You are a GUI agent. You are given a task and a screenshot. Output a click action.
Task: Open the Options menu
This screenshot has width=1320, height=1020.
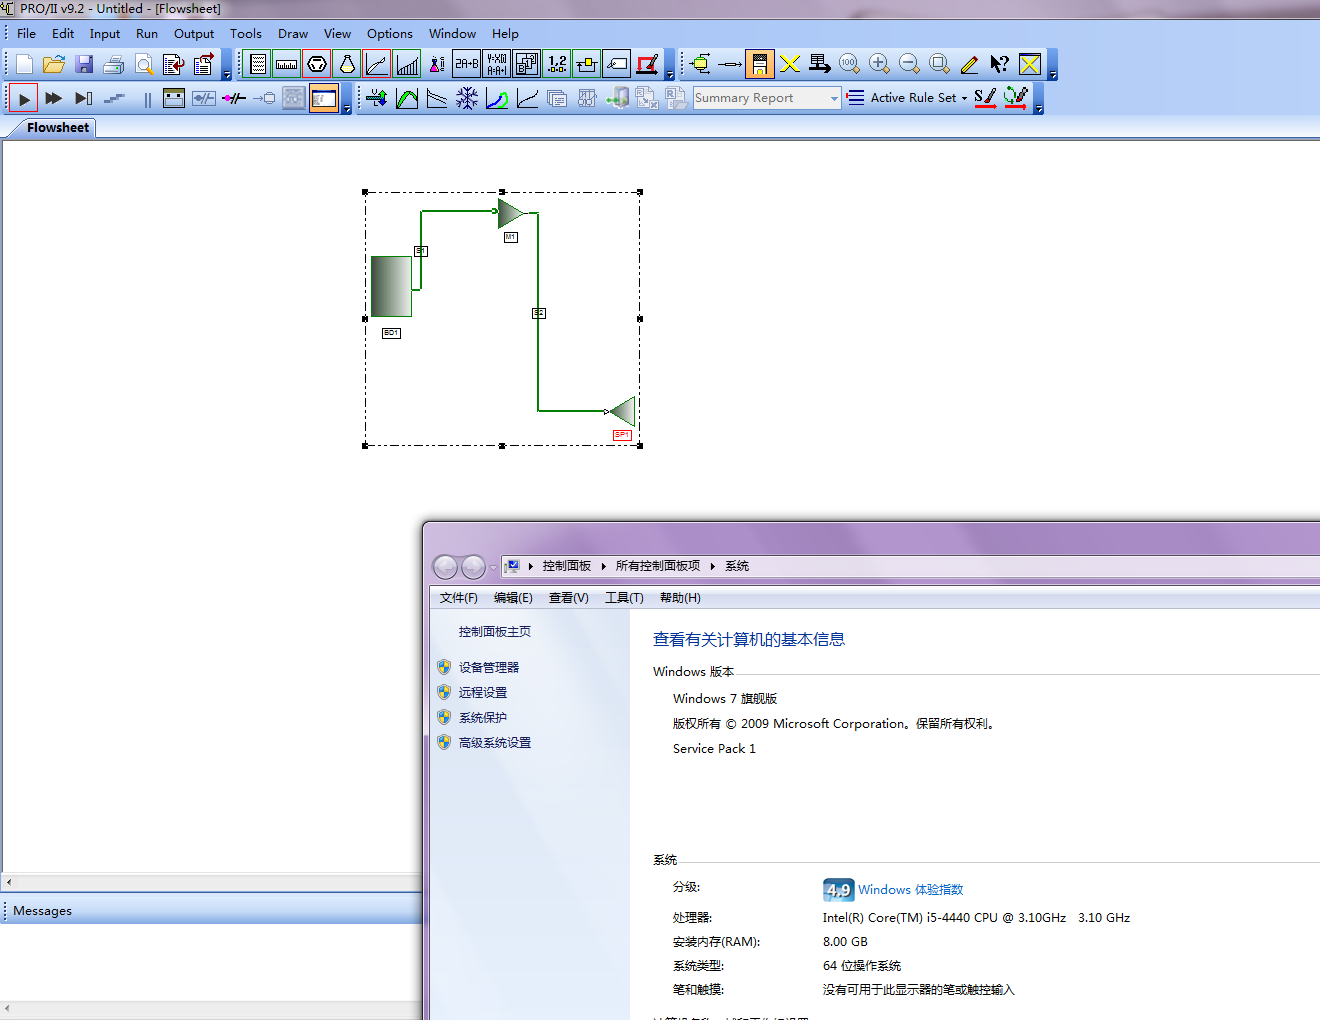click(x=390, y=33)
